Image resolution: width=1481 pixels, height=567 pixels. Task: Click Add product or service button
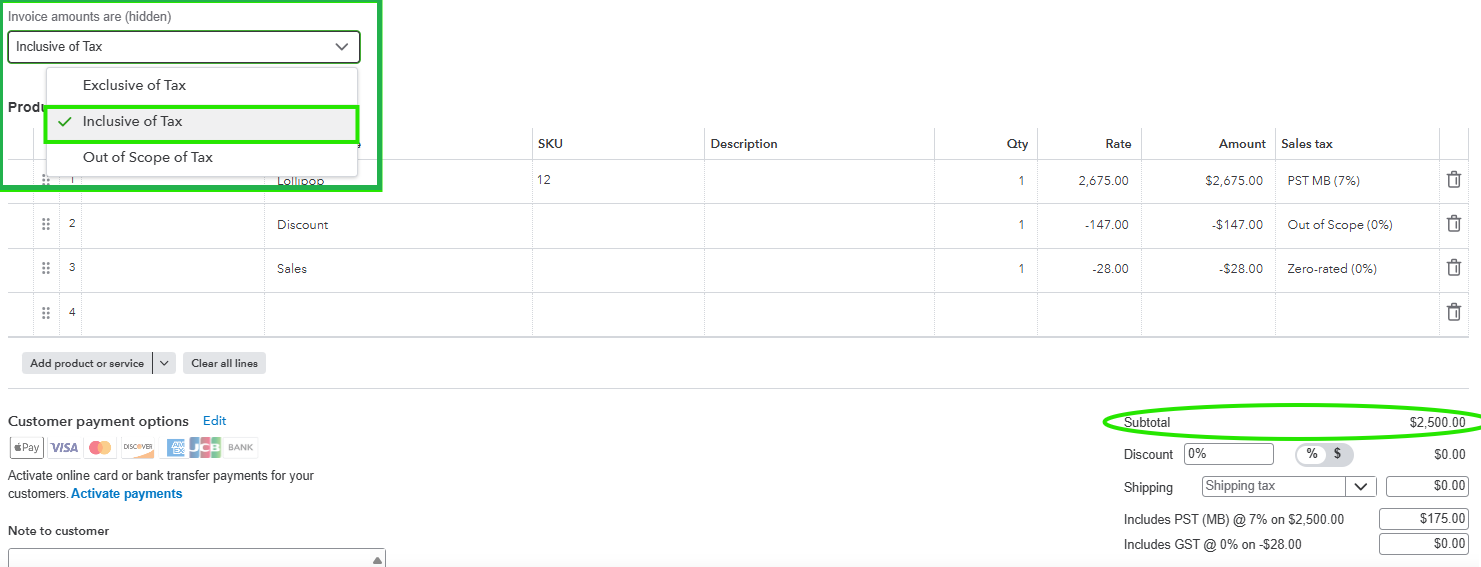(87, 363)
